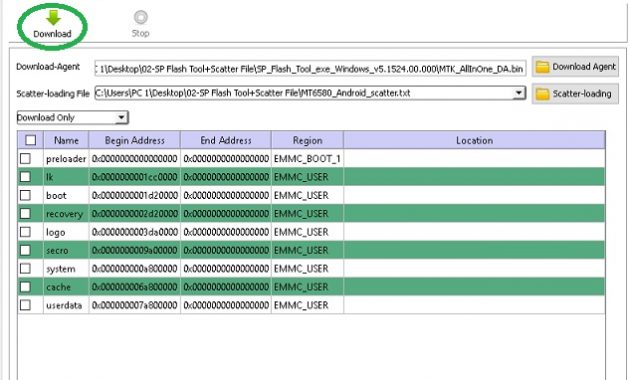Screen dimensions: 630x380
Task: Click the Region column header
Action: [307, 140]
